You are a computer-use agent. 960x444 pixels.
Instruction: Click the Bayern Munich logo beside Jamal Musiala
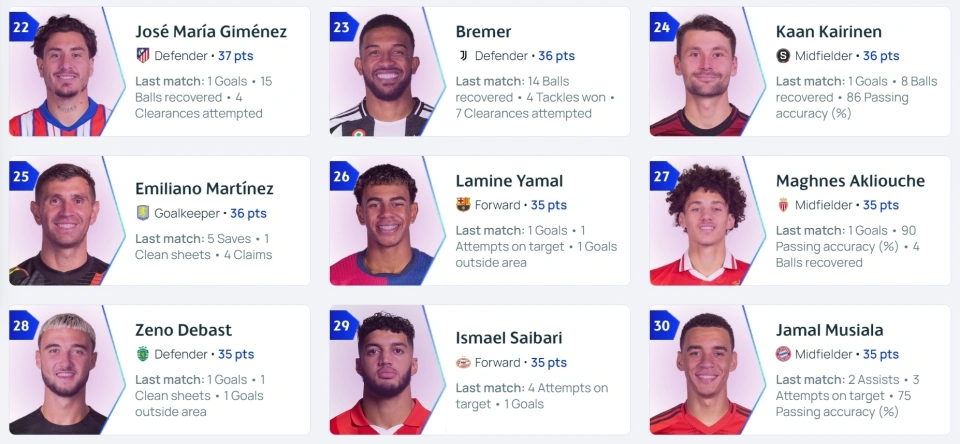click(x=783, y=354)
